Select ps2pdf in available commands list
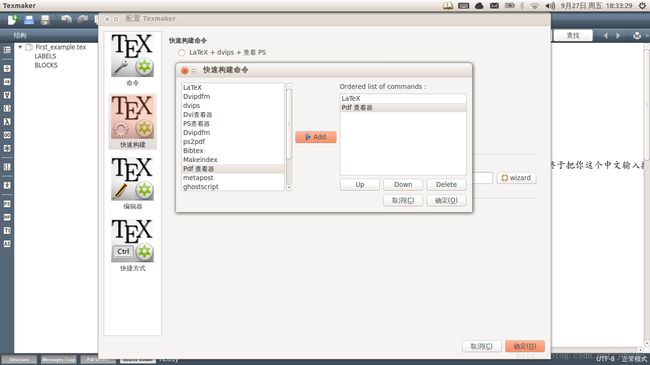The height and width of the screenshot is (365, 650). [x=233, y=141]
